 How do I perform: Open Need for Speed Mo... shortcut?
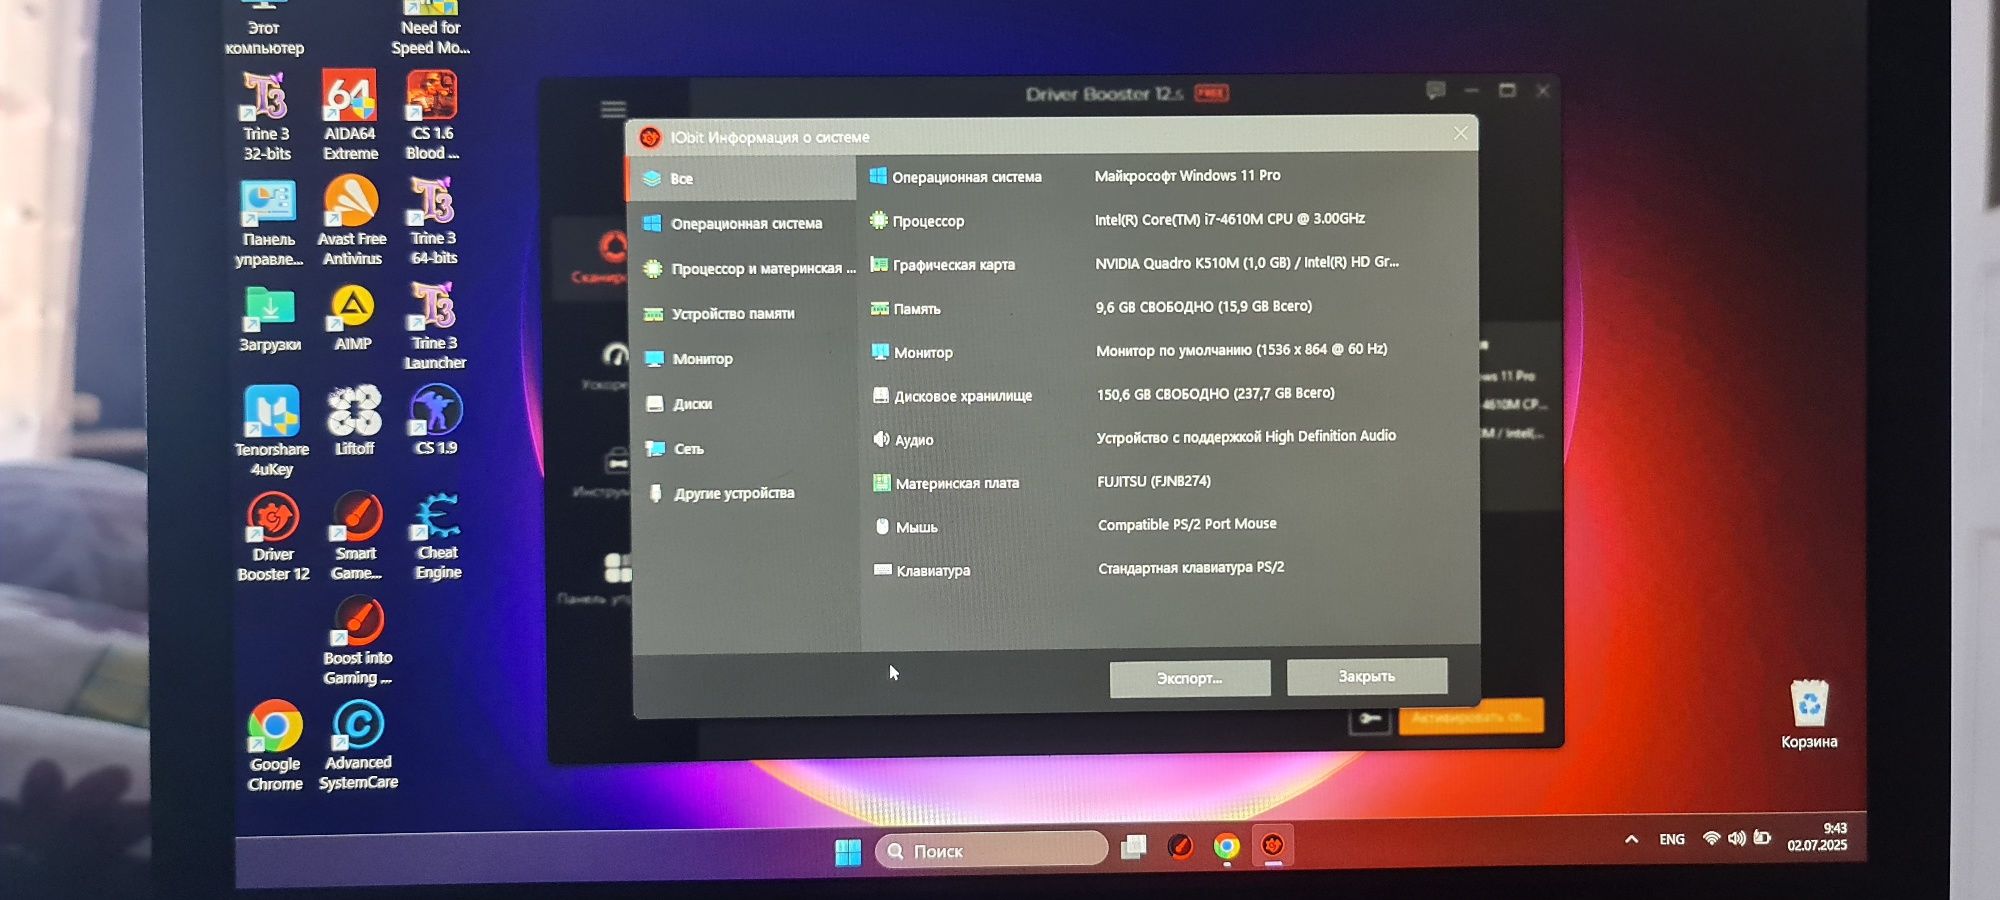point(431,28)
